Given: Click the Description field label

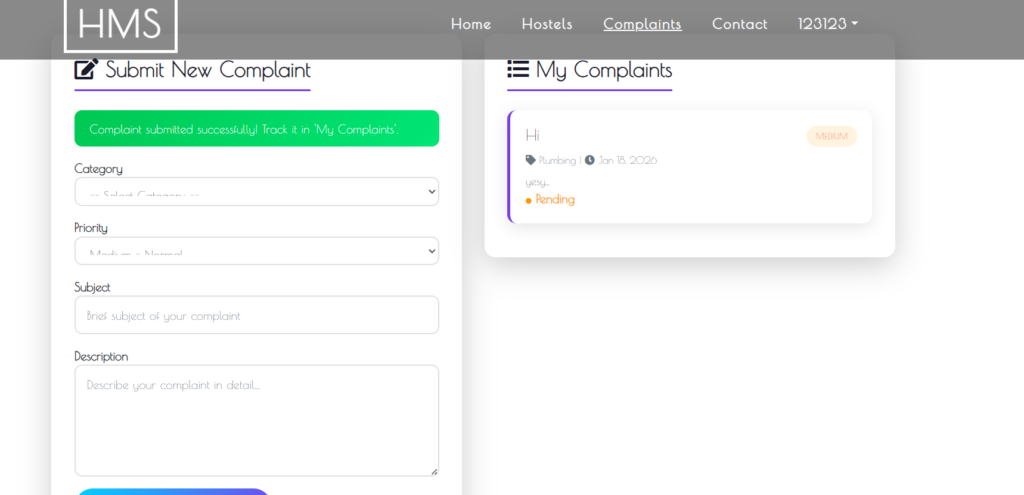Looking at the screenshot, I should click(101, 357).
